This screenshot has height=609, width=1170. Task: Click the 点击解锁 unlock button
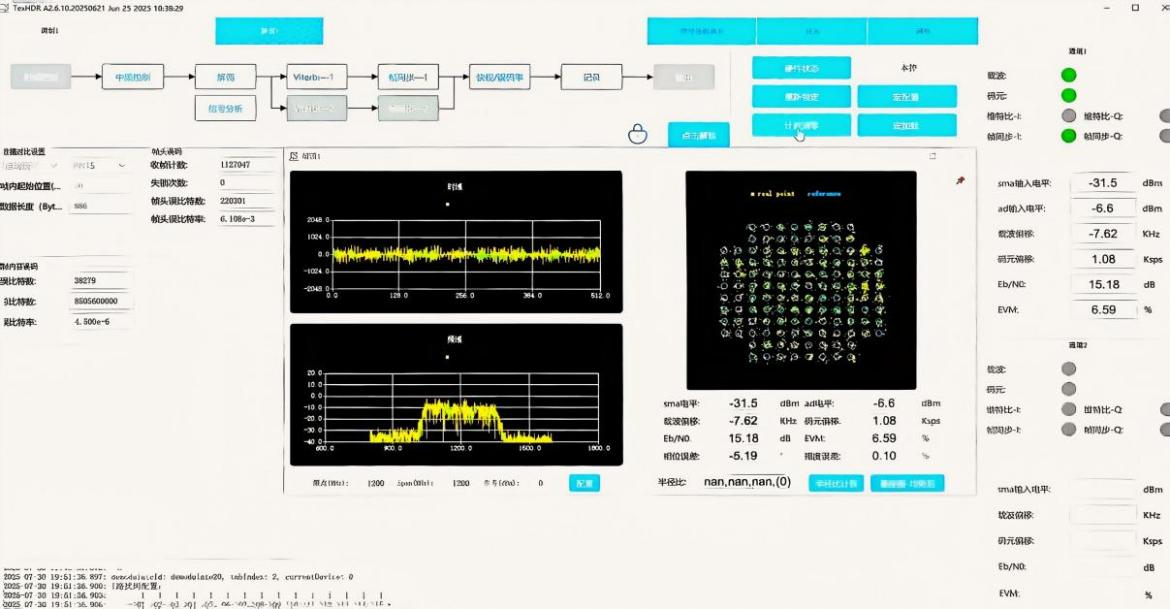698,135
